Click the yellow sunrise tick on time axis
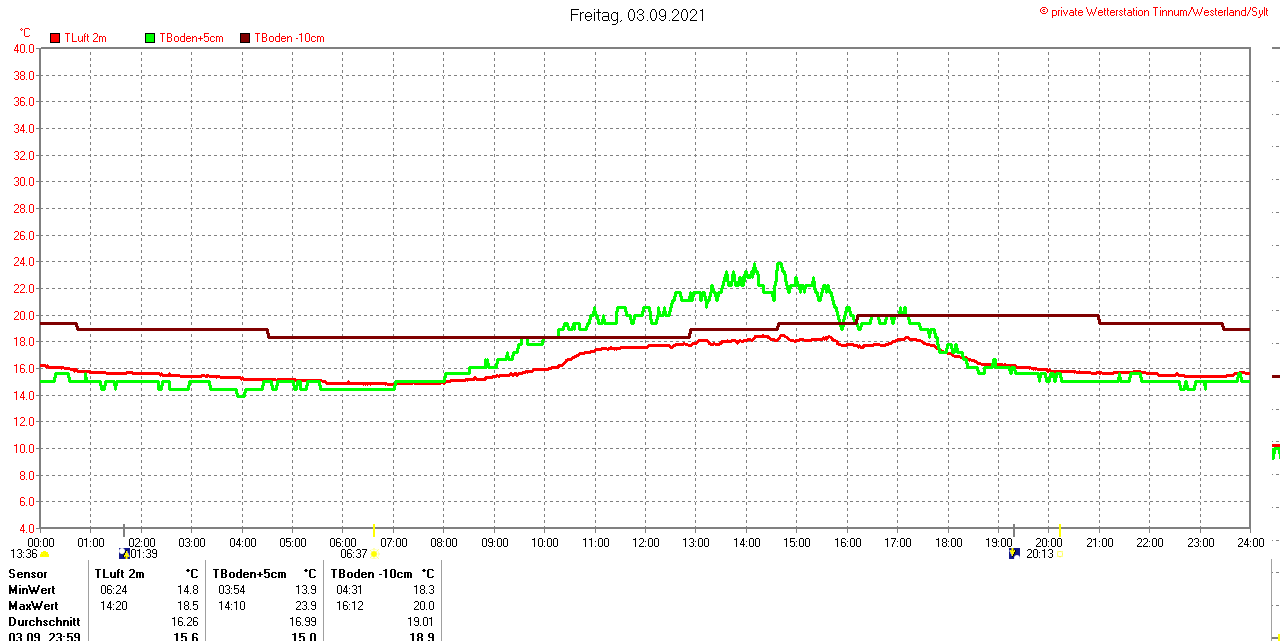Screen dimensions: 1280x641 click(374, 530)
